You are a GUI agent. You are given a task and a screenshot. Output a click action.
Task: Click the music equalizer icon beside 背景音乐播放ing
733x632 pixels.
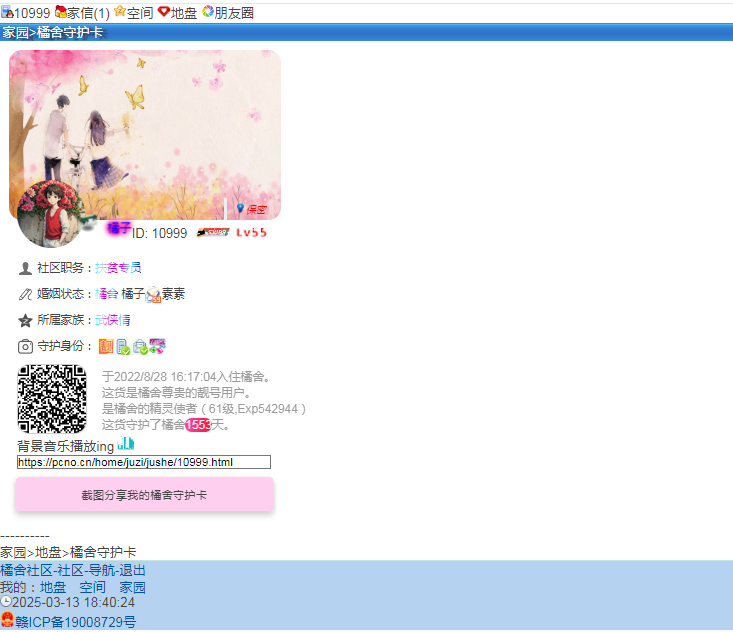(126, 443)
